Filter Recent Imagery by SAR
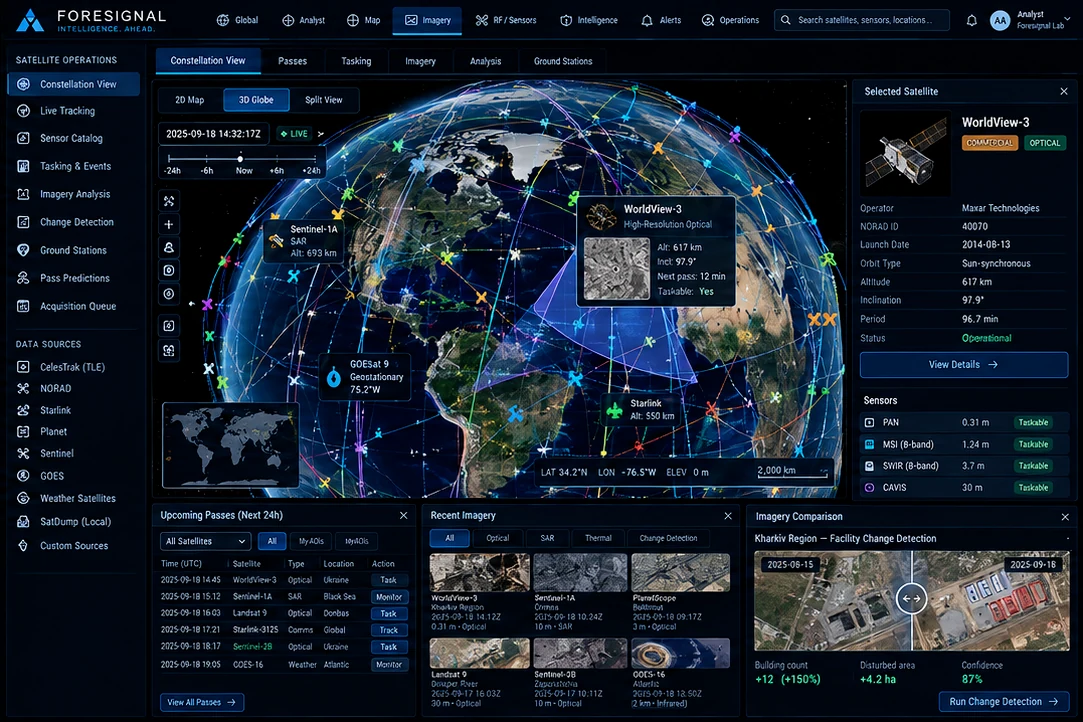1083x722 pixels. point(547,538)
